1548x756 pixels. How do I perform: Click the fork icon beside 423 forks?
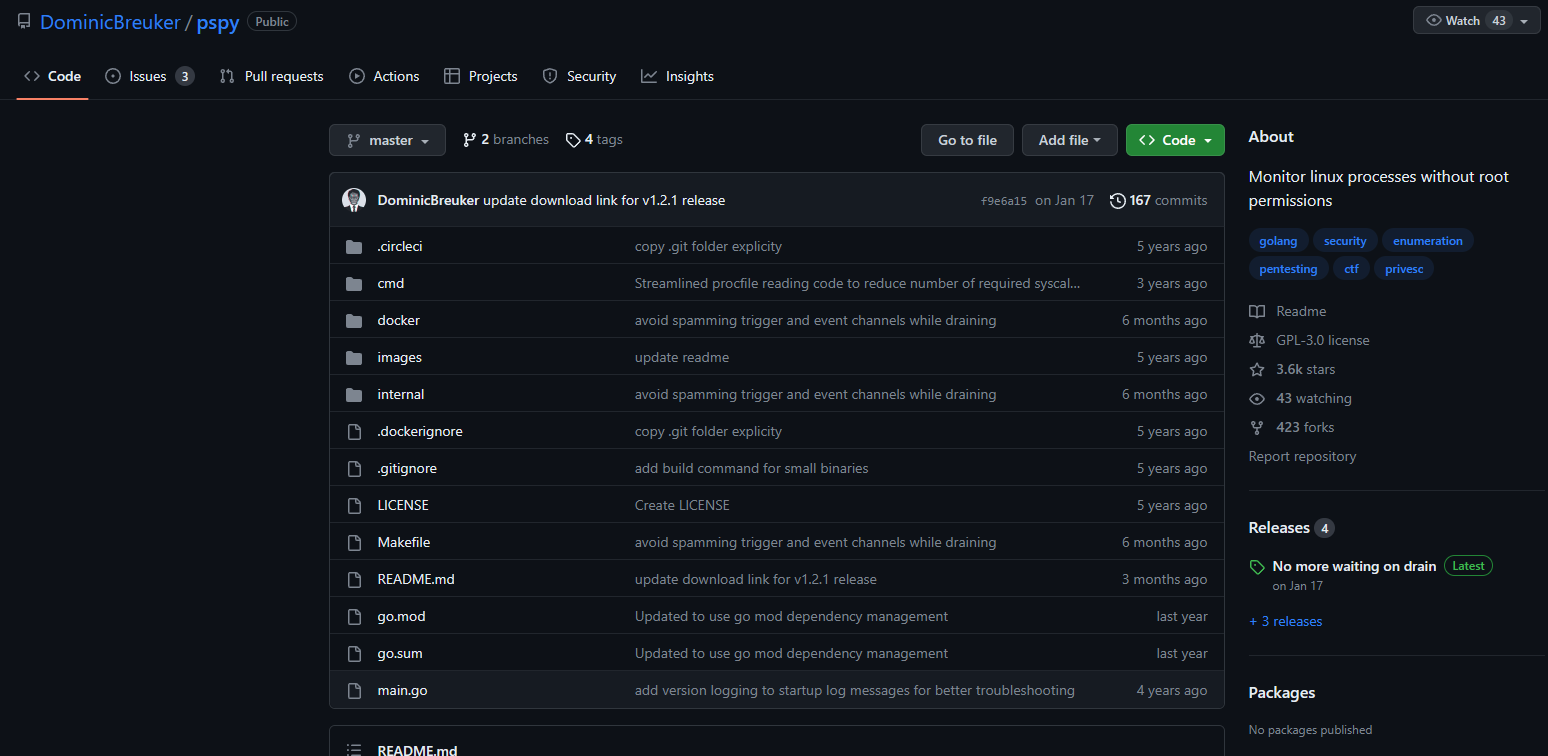(1257, 427)
